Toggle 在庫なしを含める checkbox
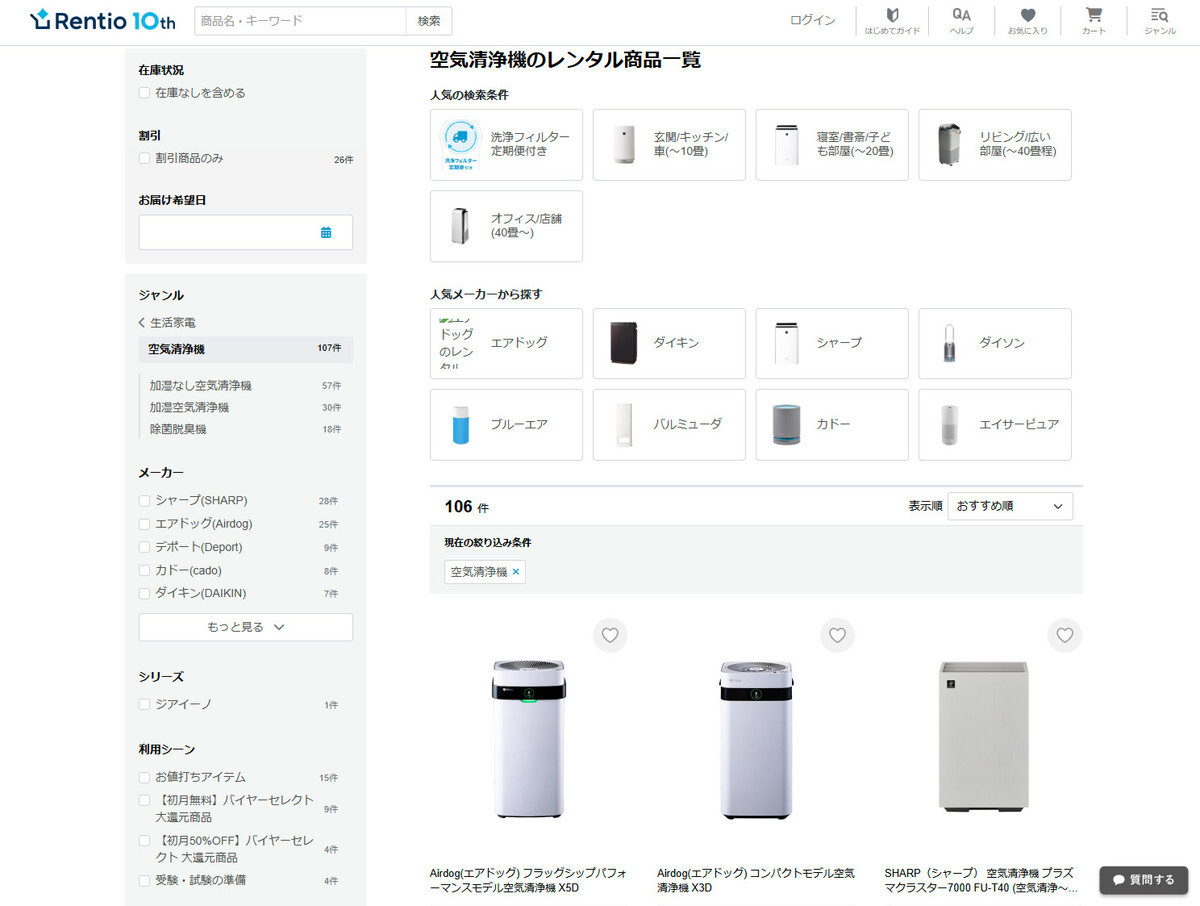Screen dimensions: 1200x906 [145, 93]
